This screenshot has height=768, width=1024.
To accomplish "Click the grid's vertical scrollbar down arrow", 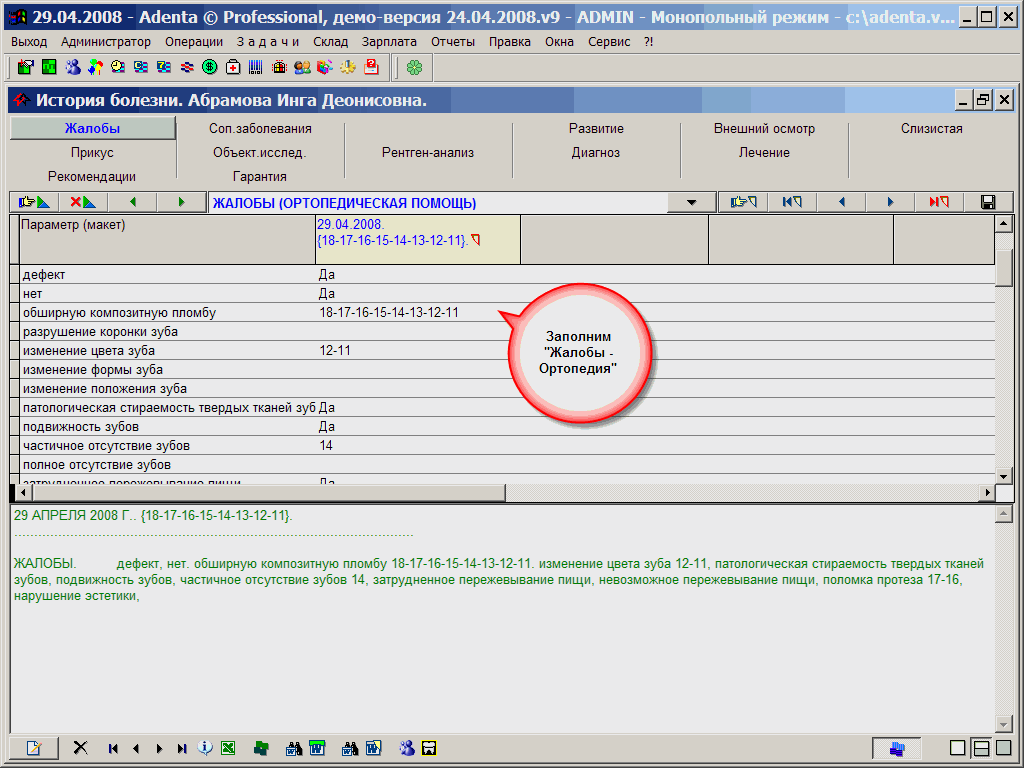I will coord(1004,475).
